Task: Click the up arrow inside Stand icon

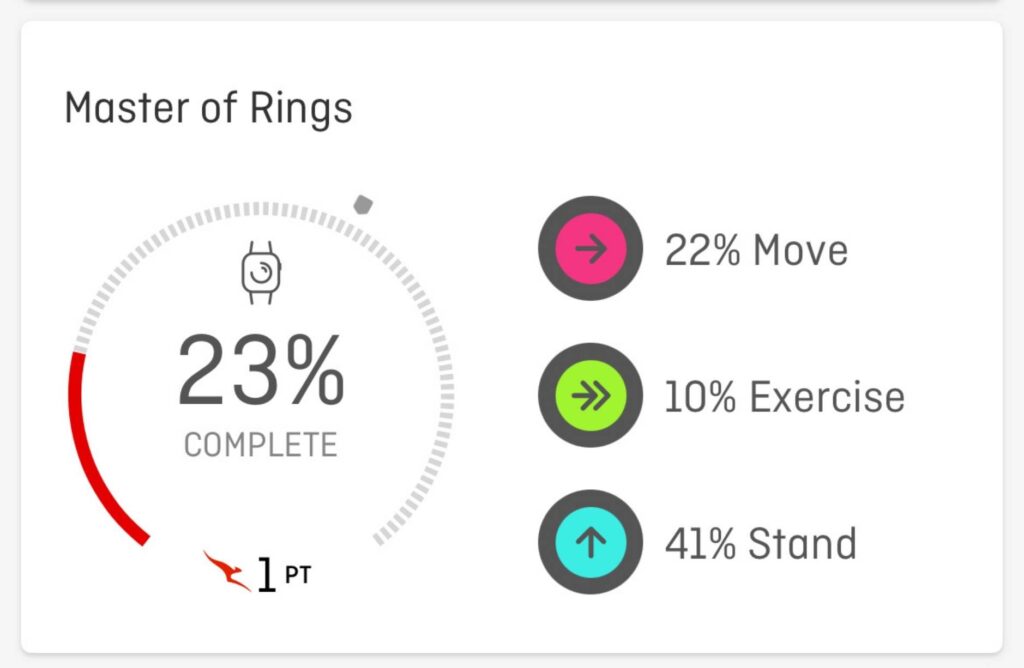Action: [x=591, y=543]
